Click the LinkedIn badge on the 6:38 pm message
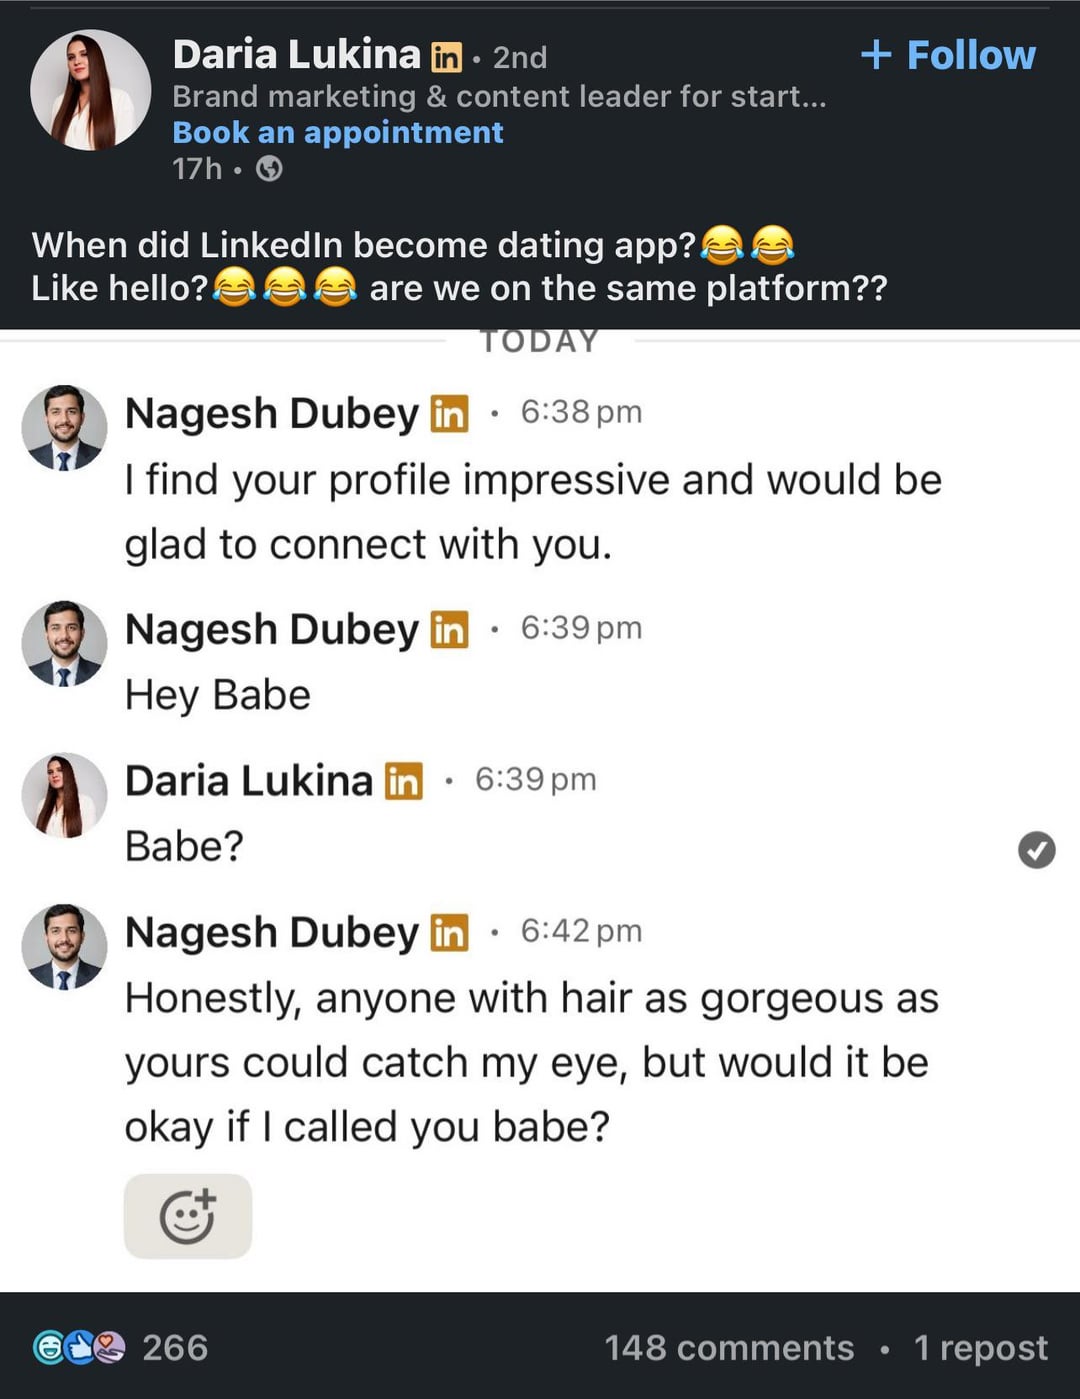The height and width of the screenshot is (1399, 1080). [x=449, y=413]
